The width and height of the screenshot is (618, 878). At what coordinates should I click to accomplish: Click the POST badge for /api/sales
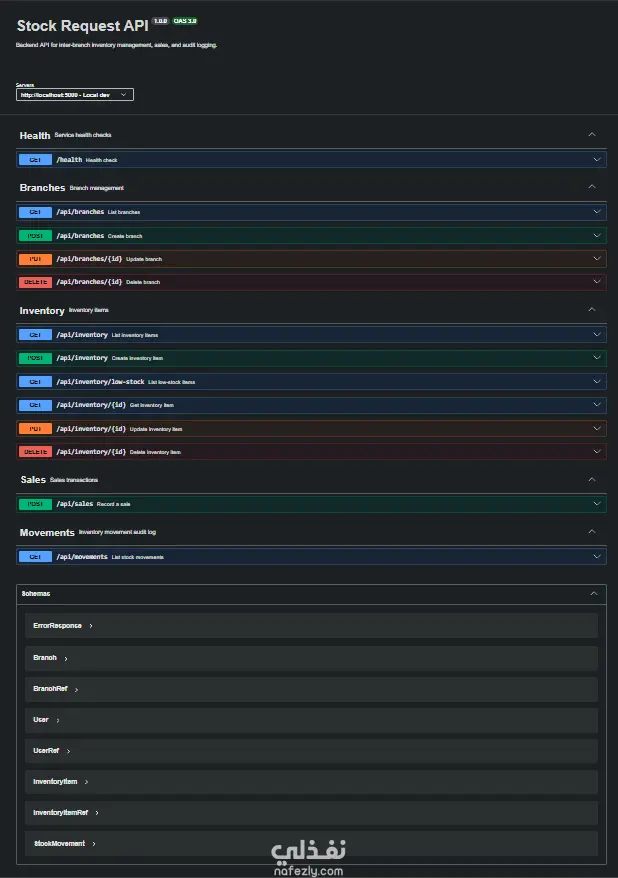coord(35,504)
